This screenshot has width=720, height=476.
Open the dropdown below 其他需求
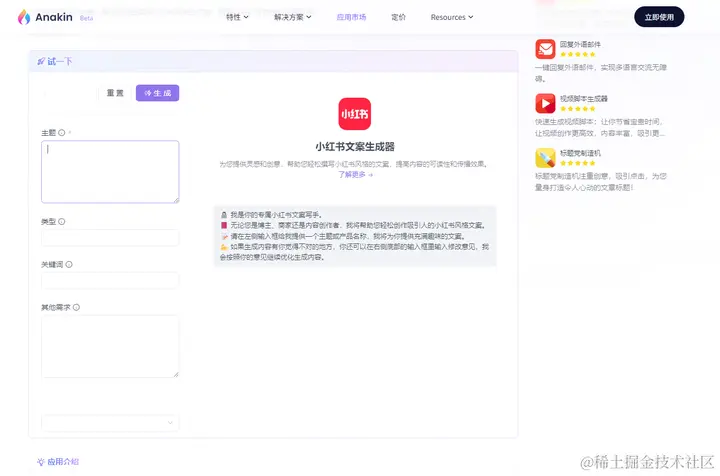pos(110,423)
